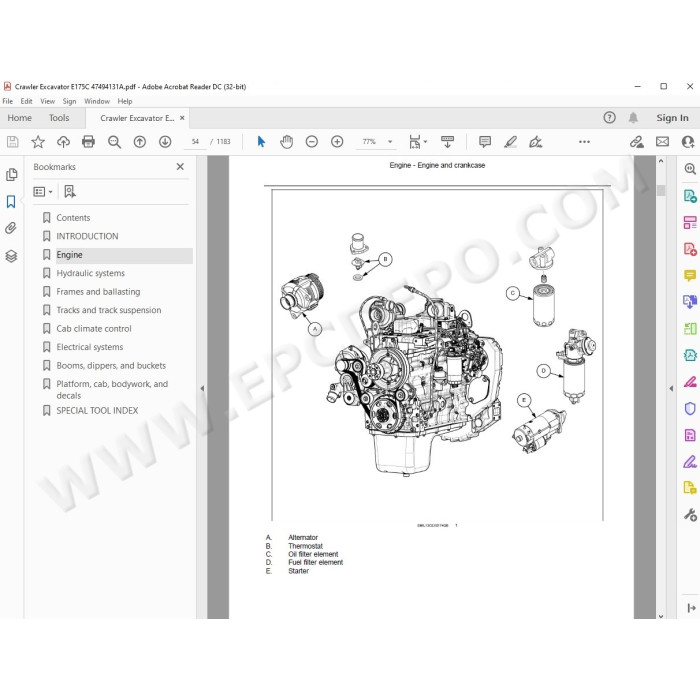Go to previous page arrow
This screenshot has width=700, height=700.
click(140, 142)
